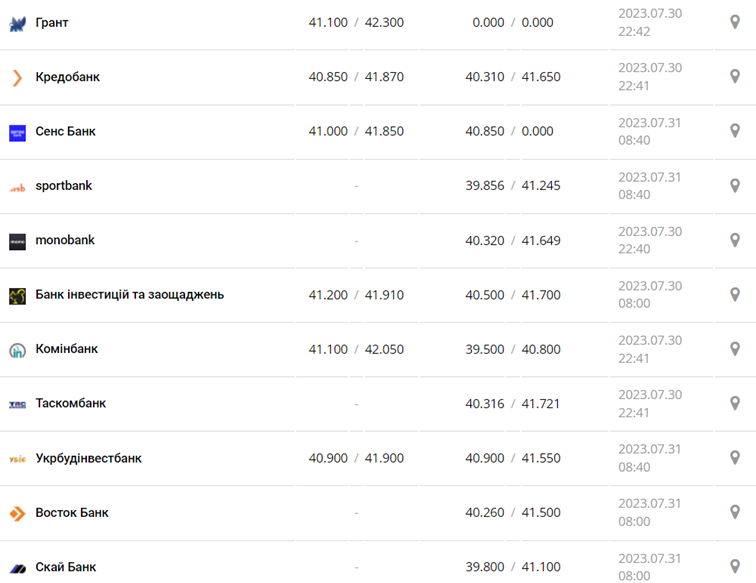Open the Кредобанк bank link

(67, 77)
